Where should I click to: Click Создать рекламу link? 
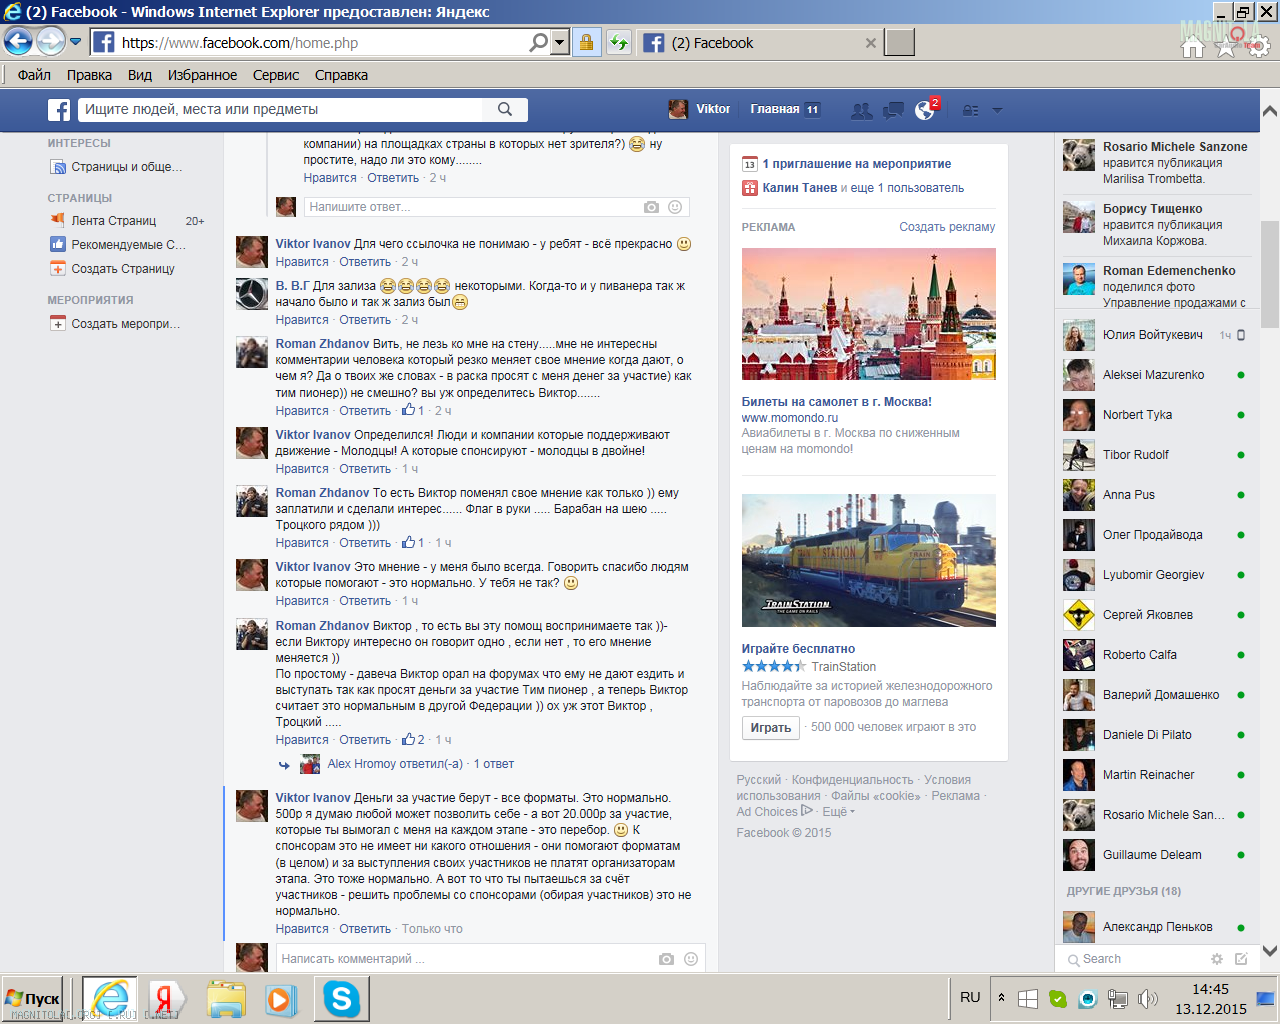click(x=947, y=227)
